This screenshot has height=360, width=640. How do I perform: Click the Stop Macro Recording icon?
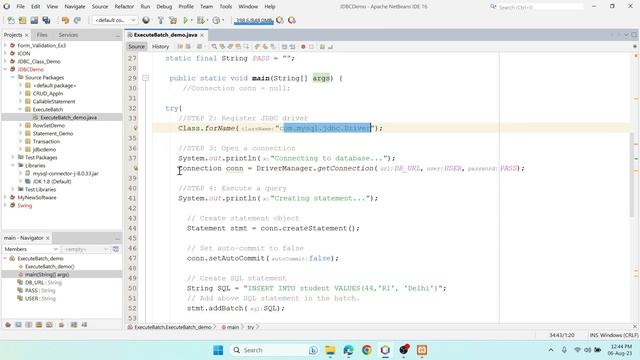pyautogui.click(x=311, y=47)
